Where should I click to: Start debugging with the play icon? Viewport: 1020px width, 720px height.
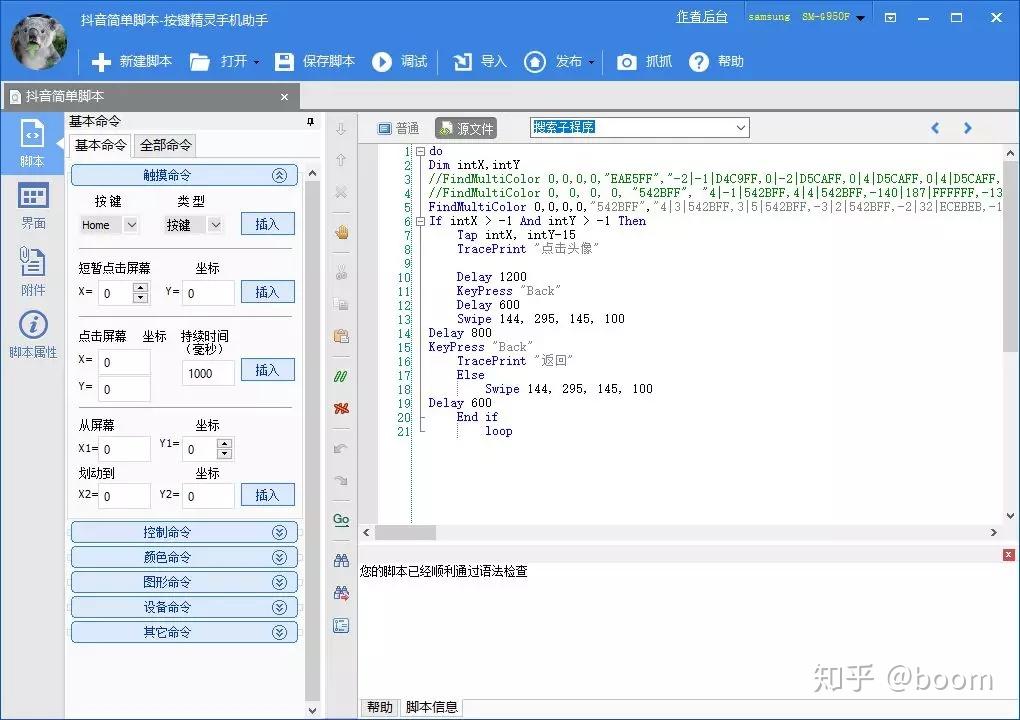point(382,62)
